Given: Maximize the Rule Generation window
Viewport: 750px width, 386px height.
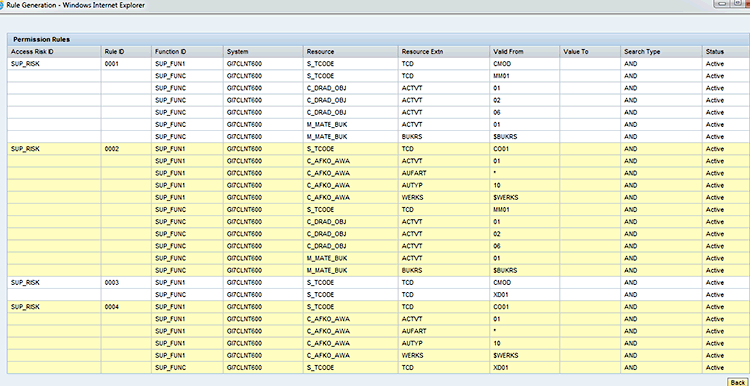Looking at the screenshot, I should [x=737, y=3].
